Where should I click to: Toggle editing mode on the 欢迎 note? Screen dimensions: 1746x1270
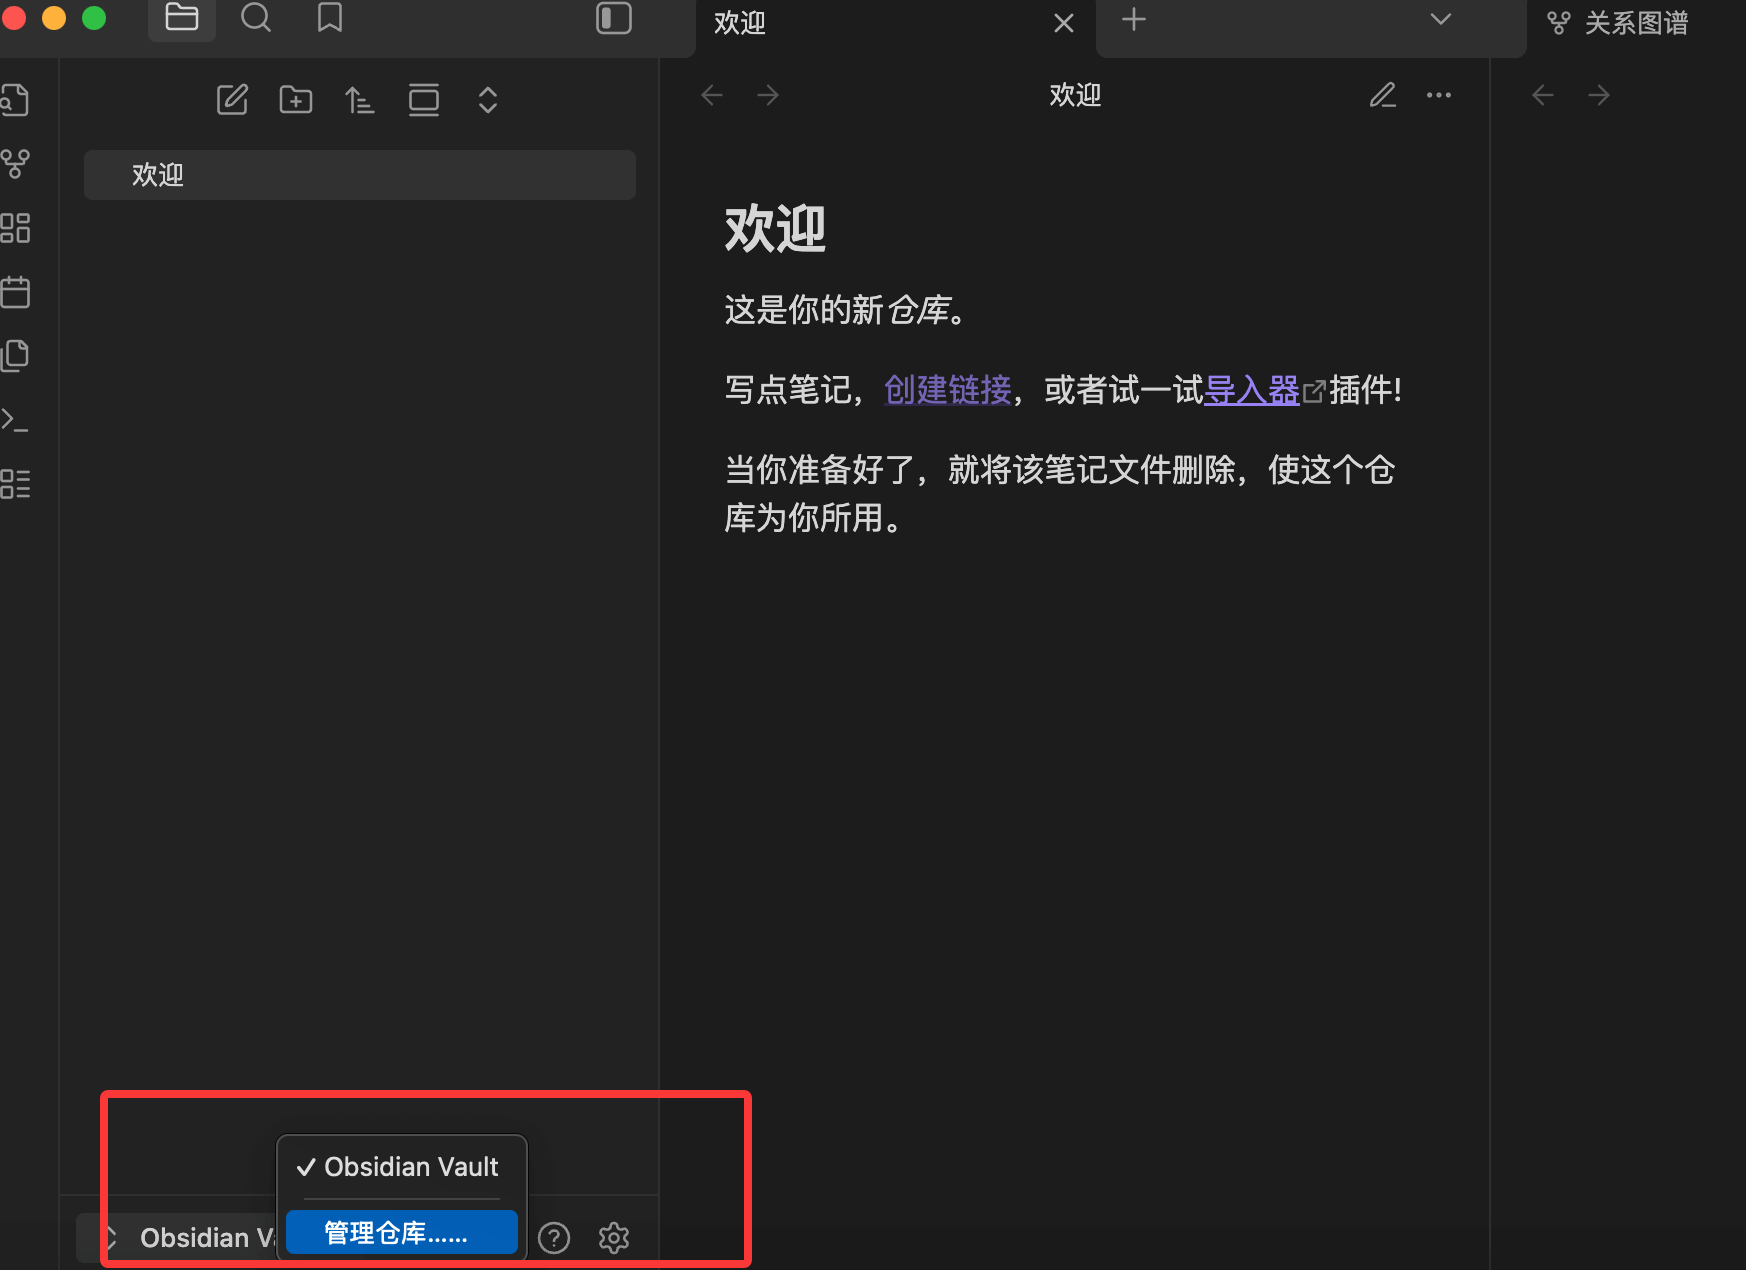pos(1383,94)
